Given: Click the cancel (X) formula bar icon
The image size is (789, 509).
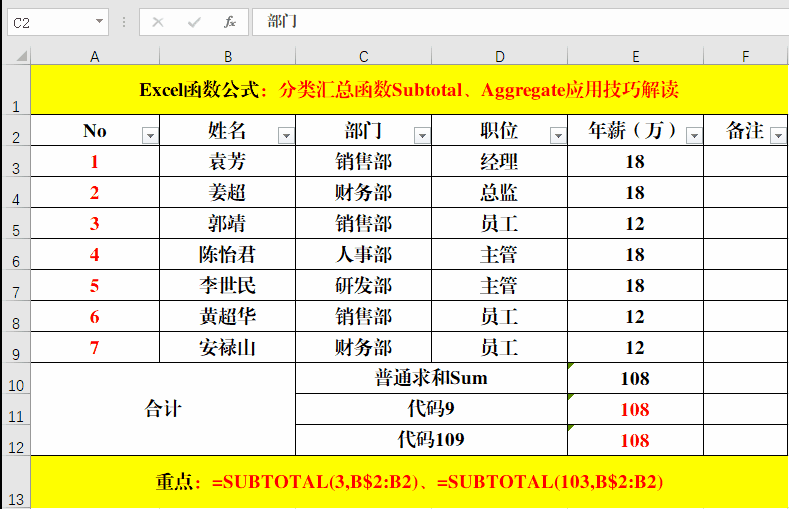Looking at the screenshot, I should (157, 22).
